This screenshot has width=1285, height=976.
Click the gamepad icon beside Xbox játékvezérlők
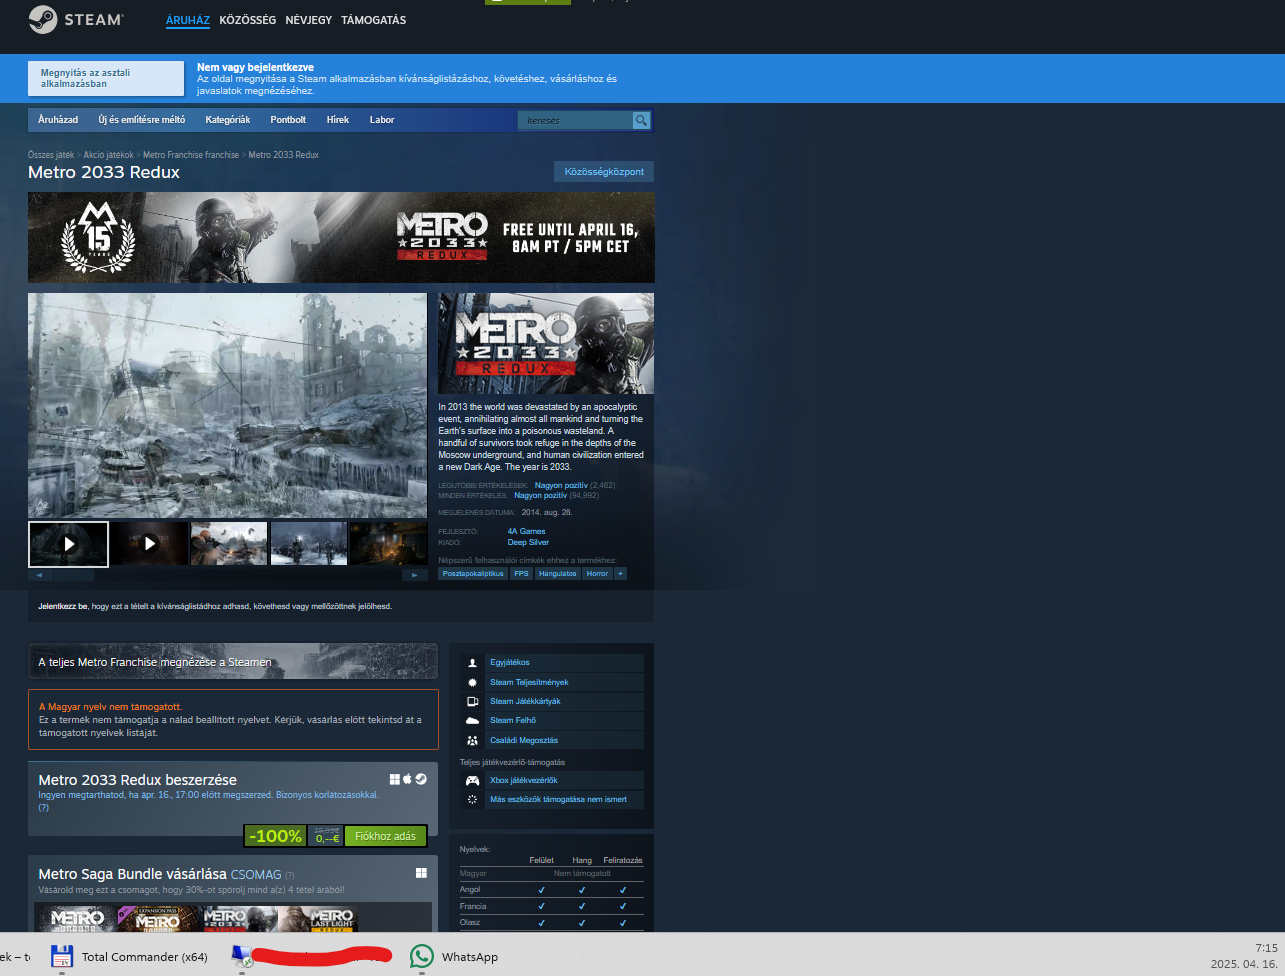(473, 781)
